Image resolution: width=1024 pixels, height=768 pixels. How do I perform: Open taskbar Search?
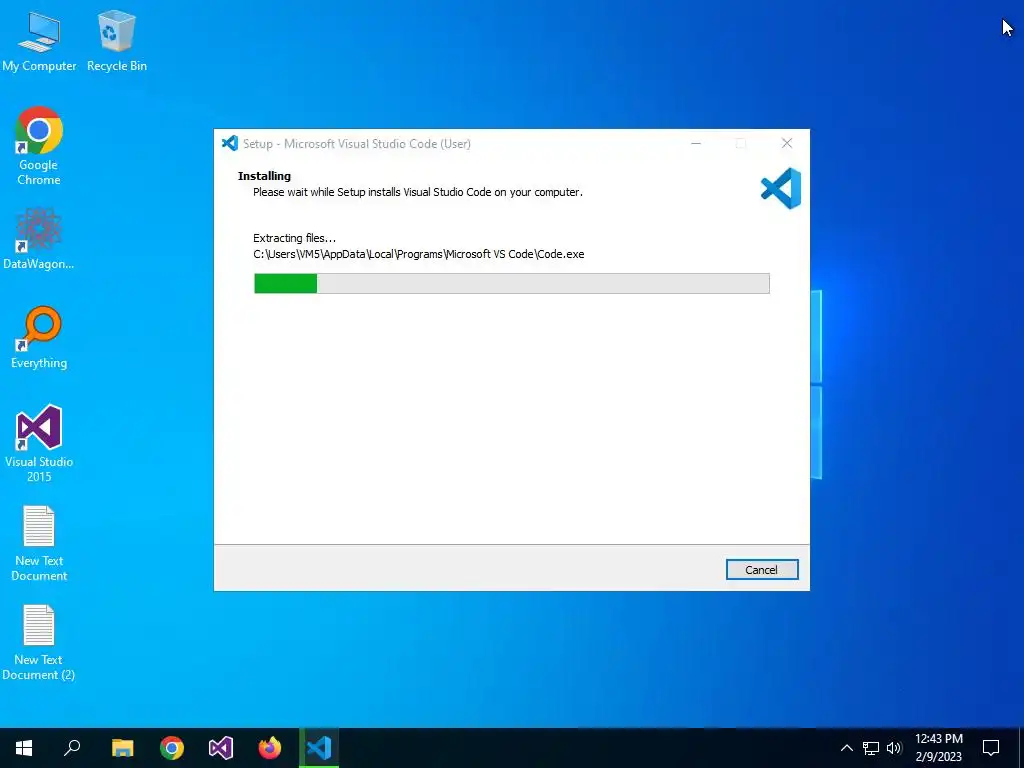pyautogui.click(x=72, y=748)
